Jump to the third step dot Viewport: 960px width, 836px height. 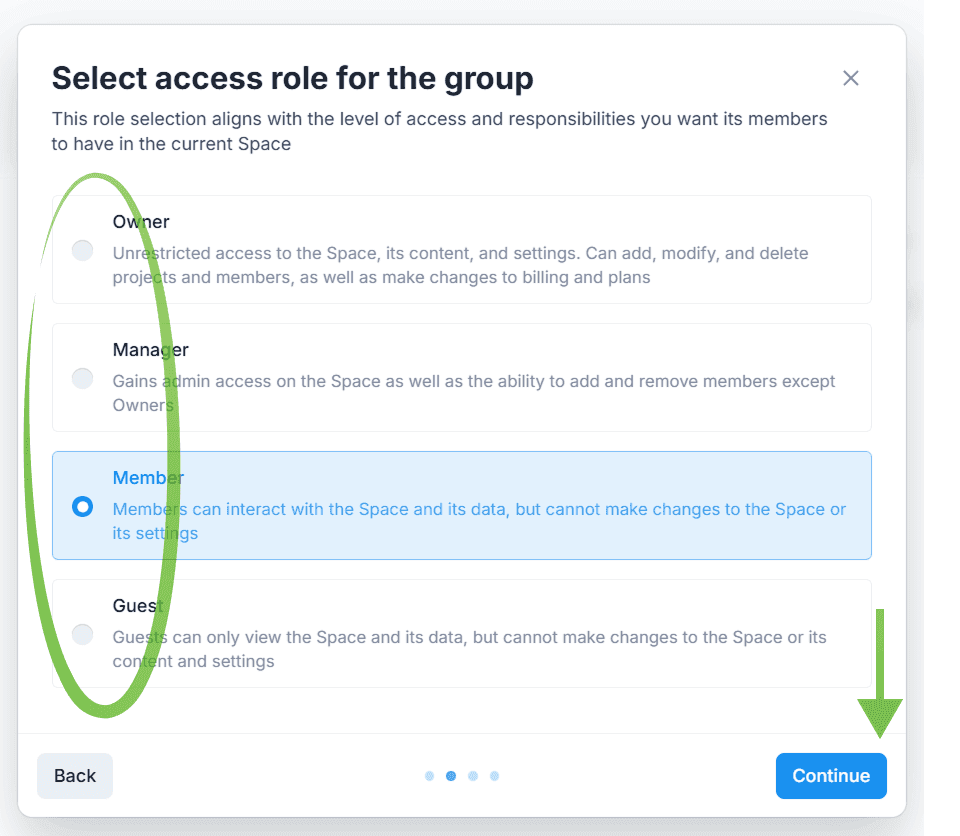(473, 776)
